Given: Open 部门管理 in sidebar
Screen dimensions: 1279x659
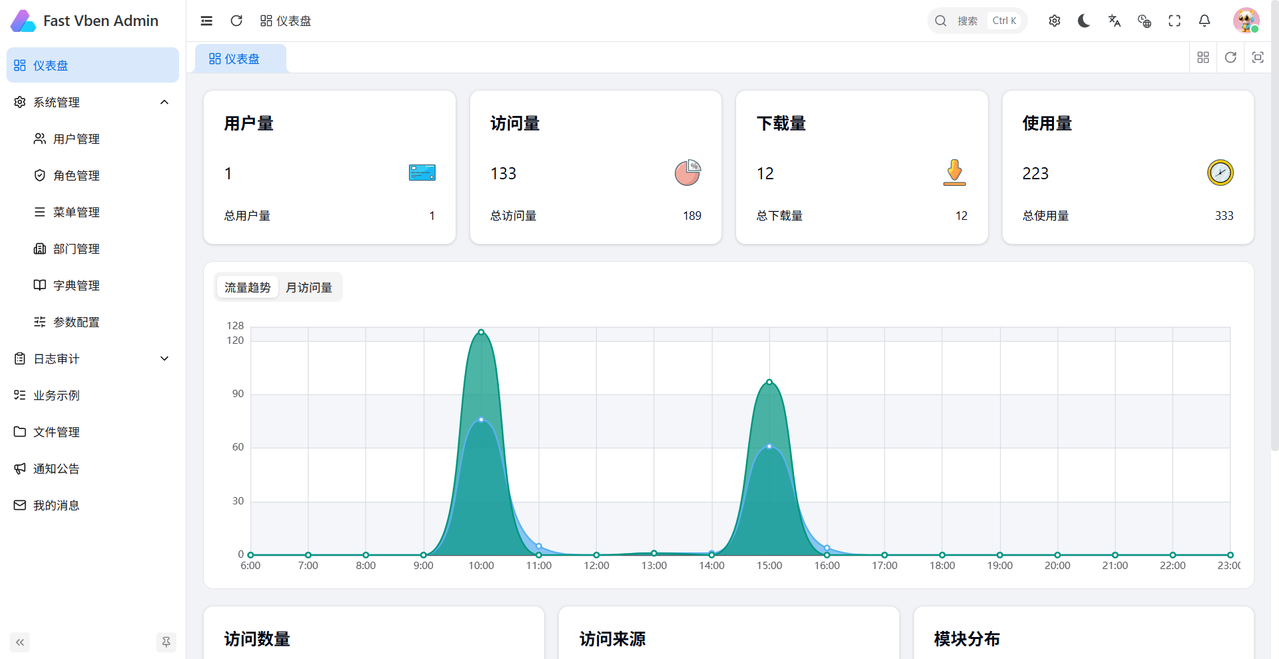Looking at the screenshot, I should pyautogui.click(x=93, y=249).
